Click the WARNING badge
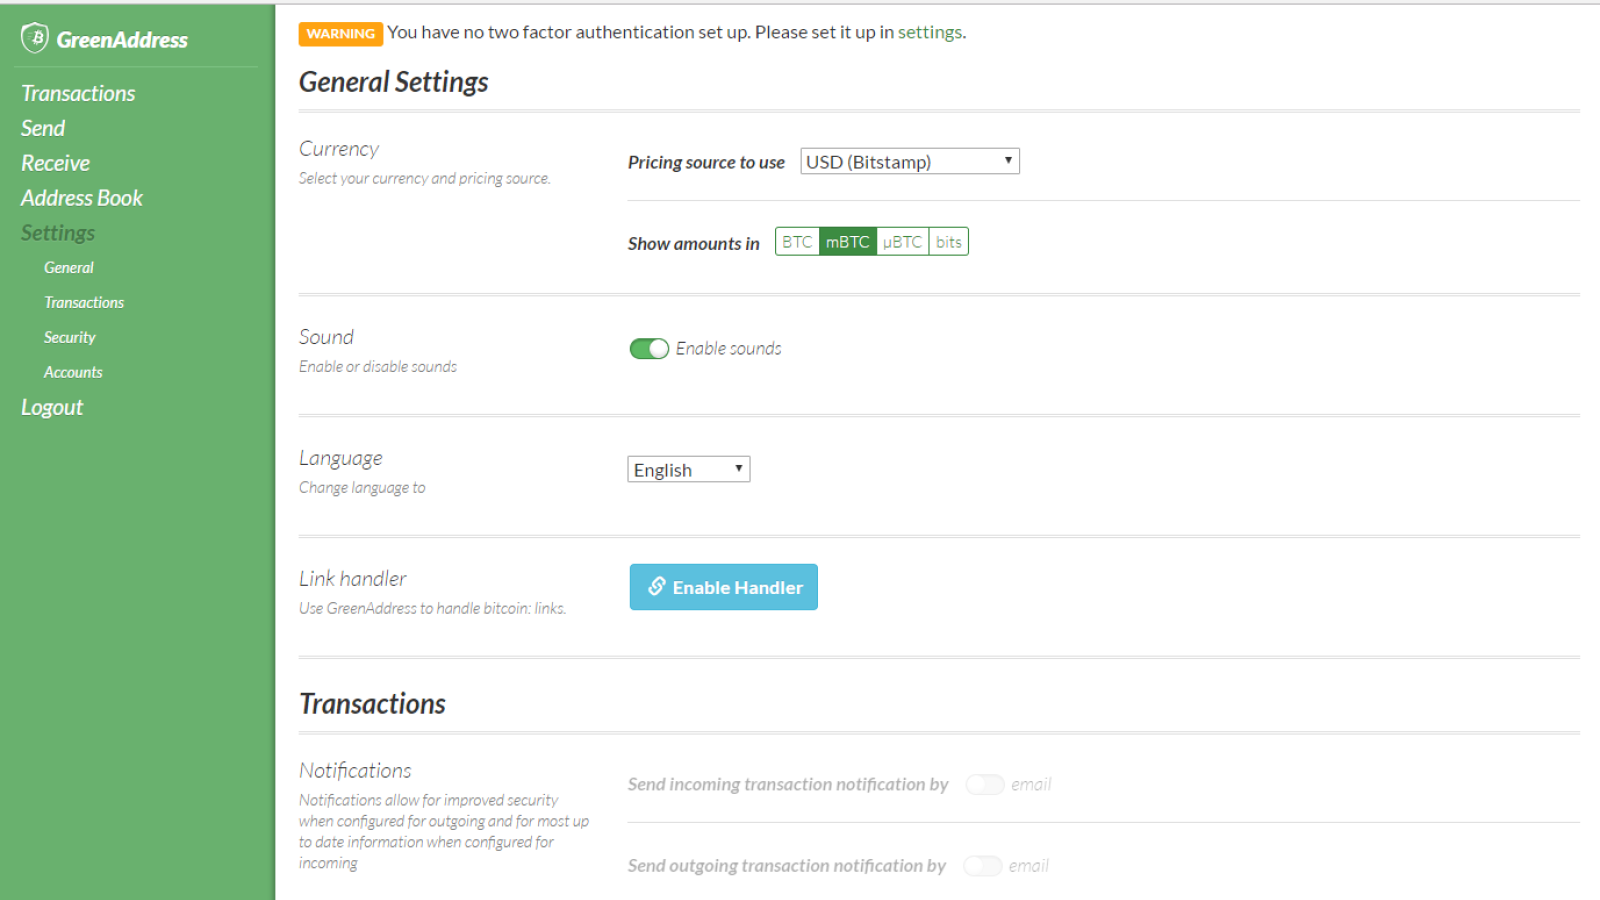The width and height of the screenshot is (1600, 900). 341,34
